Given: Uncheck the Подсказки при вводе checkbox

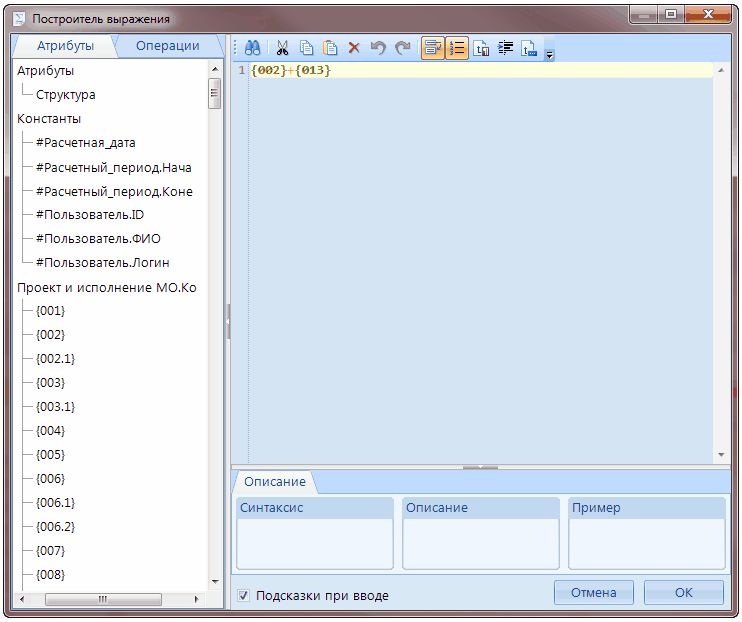Looking at the screenshot, I should [244, 596].
